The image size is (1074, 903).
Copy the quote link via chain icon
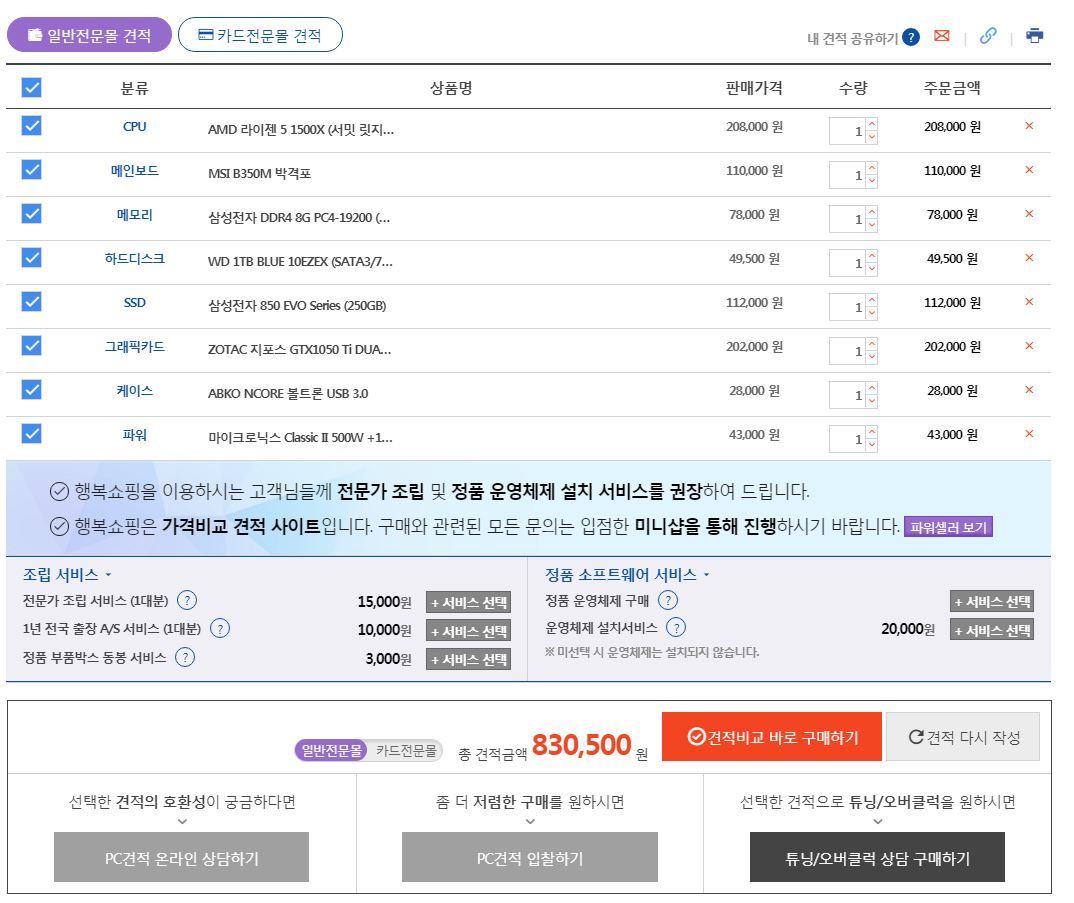pos(989,37)
